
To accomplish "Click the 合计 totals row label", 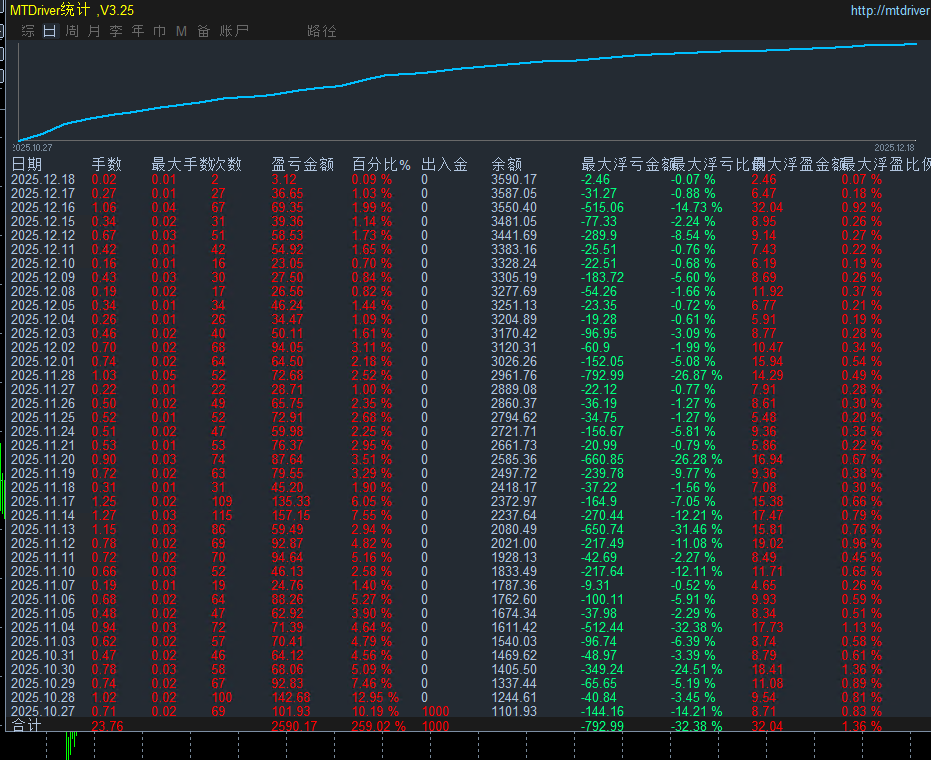I will (x=27, y=726).
